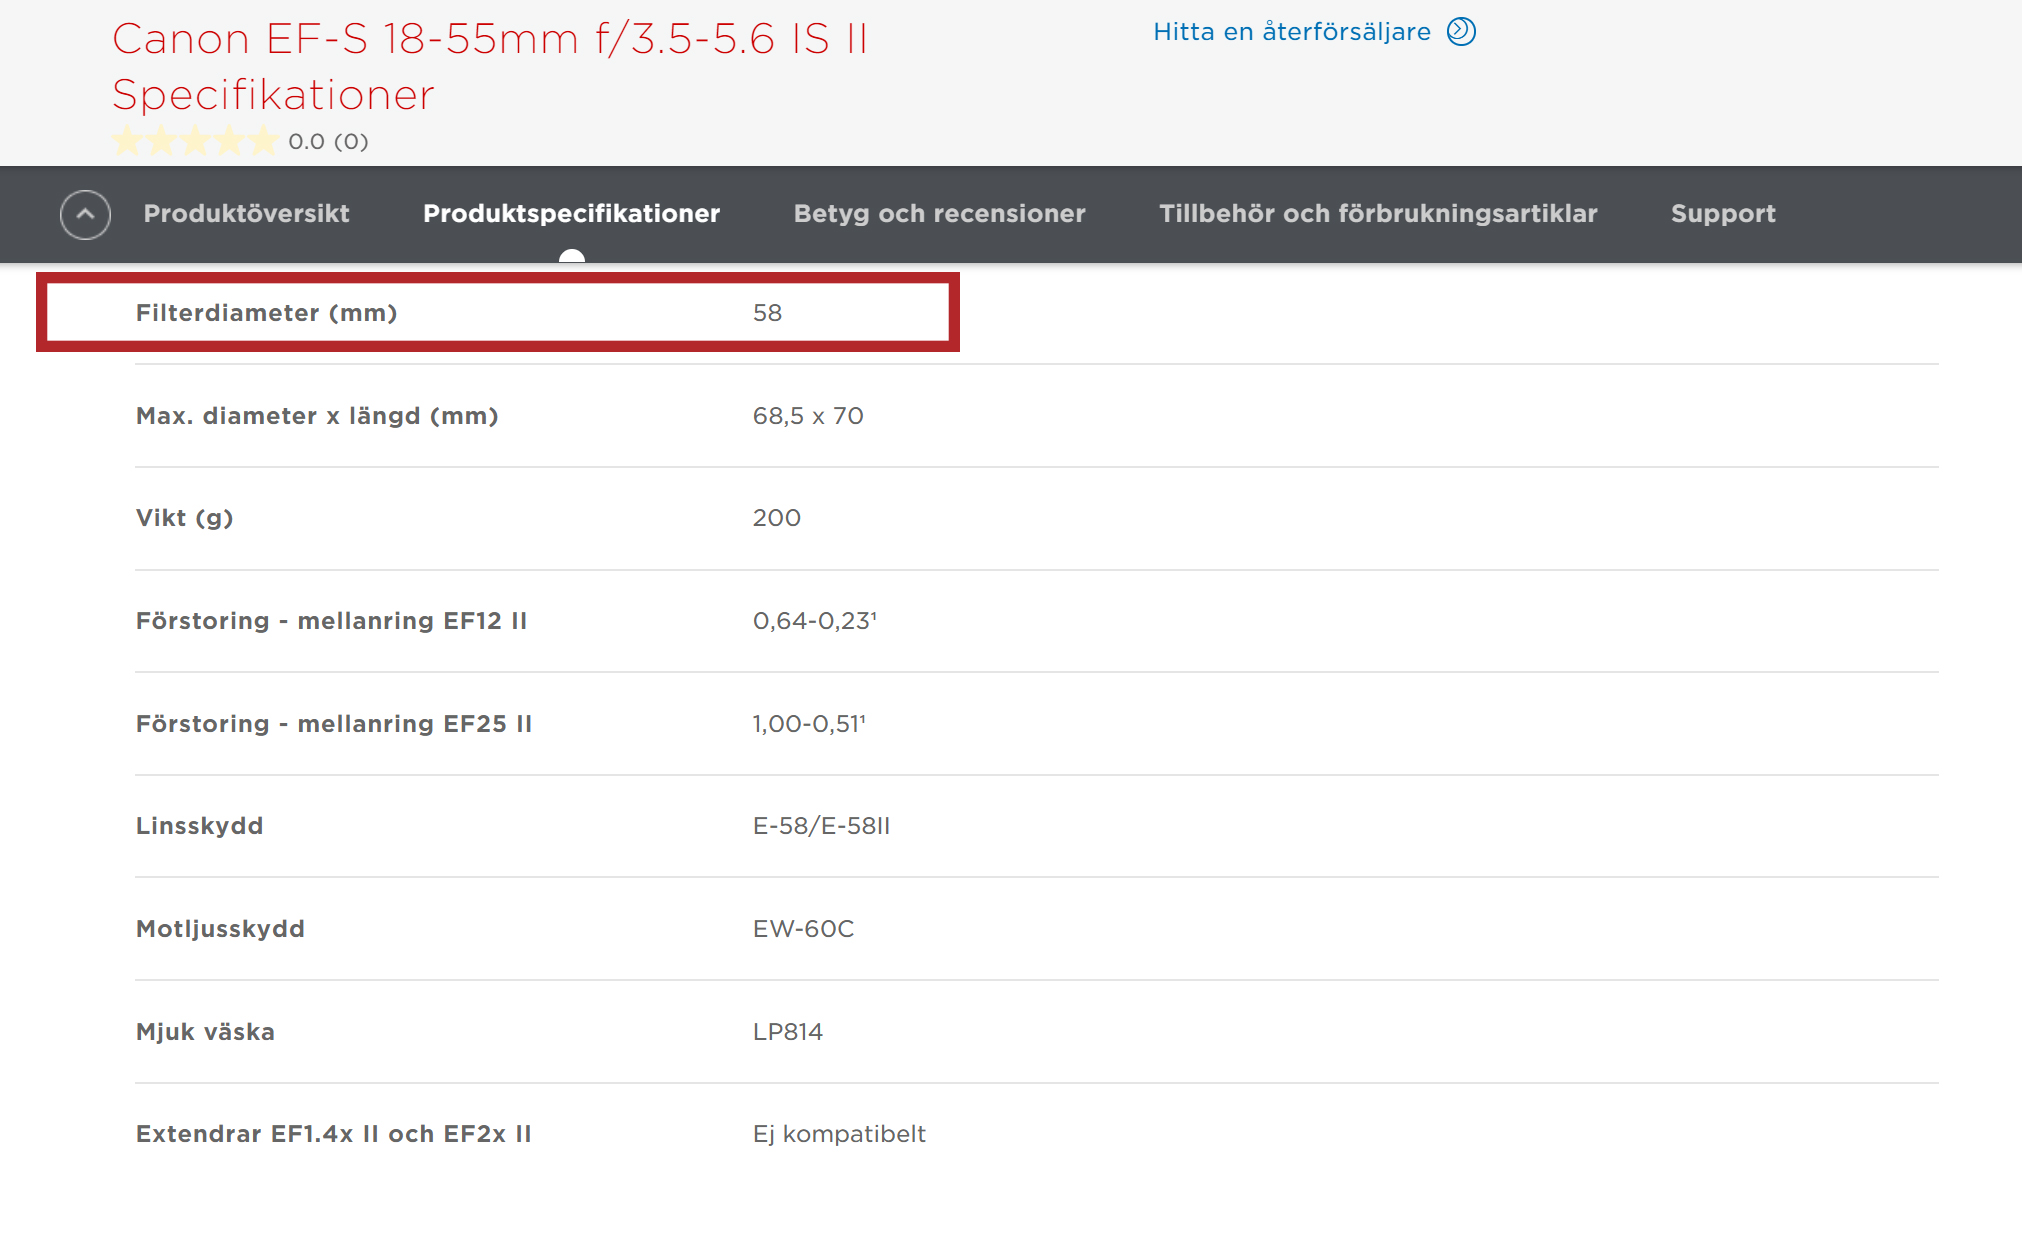Screen dimensions: 2022x1246
Task: Click the circular collapse arrow icon
Action: [85, 214]
